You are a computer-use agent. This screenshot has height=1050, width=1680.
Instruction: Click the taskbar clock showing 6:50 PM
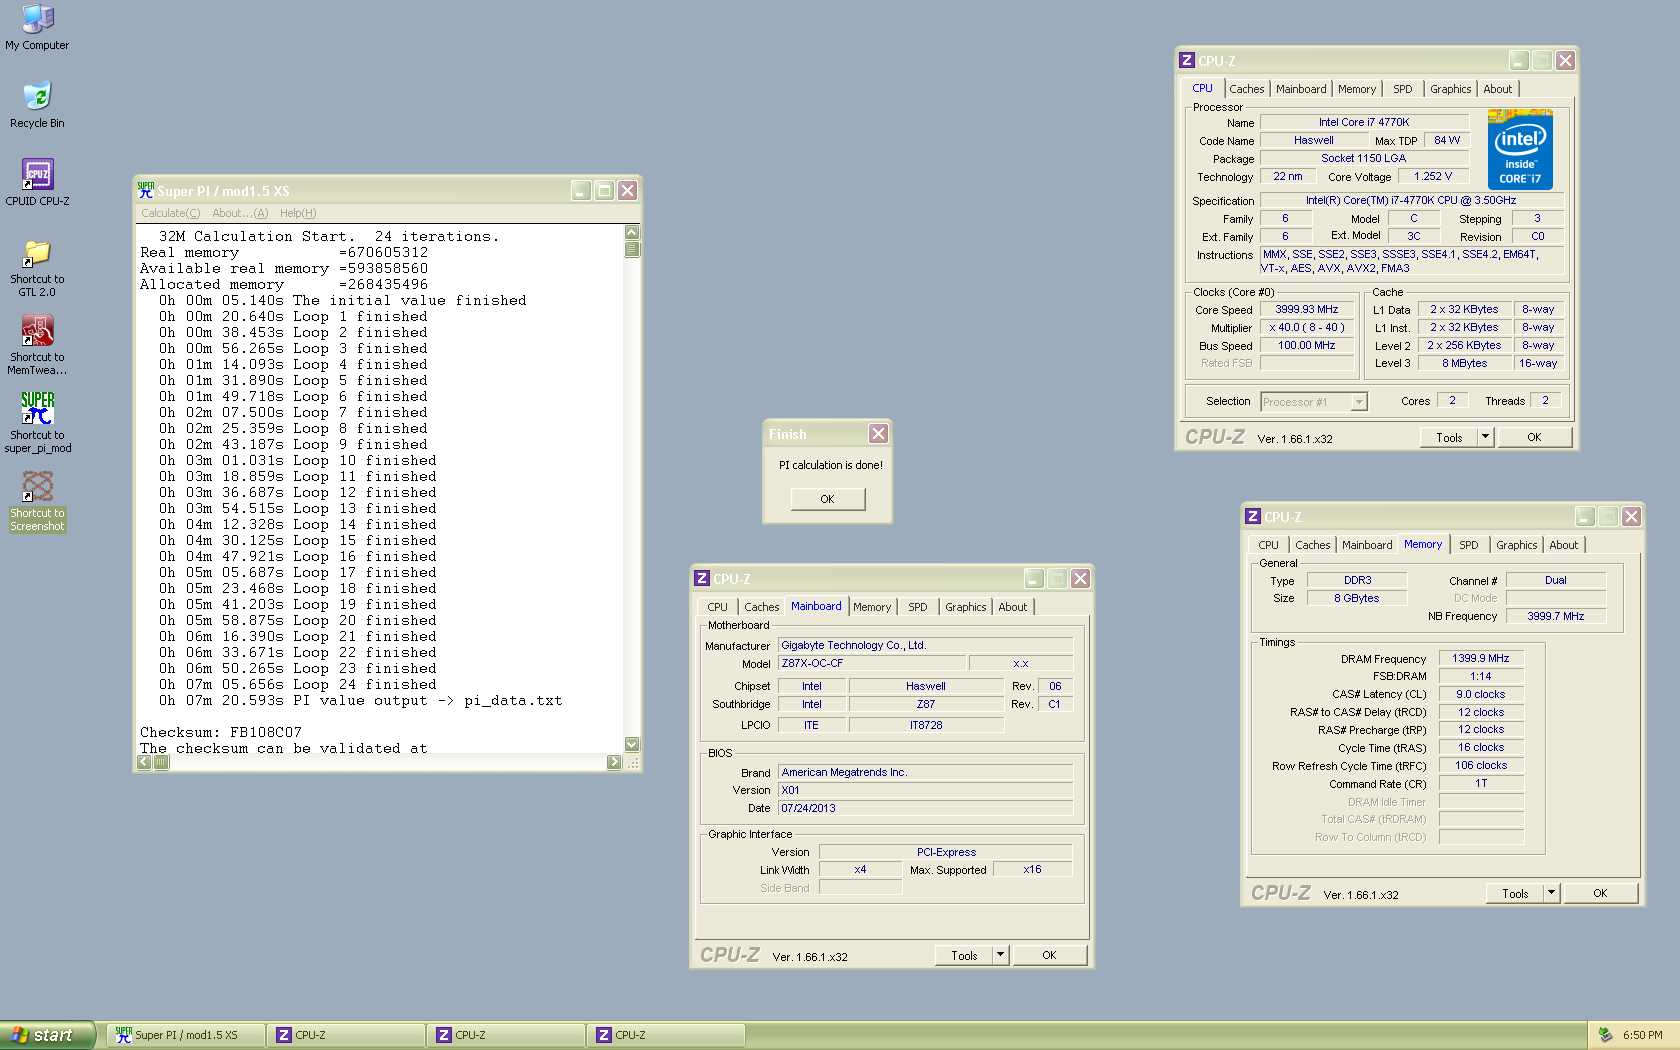click(x=1642, y=1035)
